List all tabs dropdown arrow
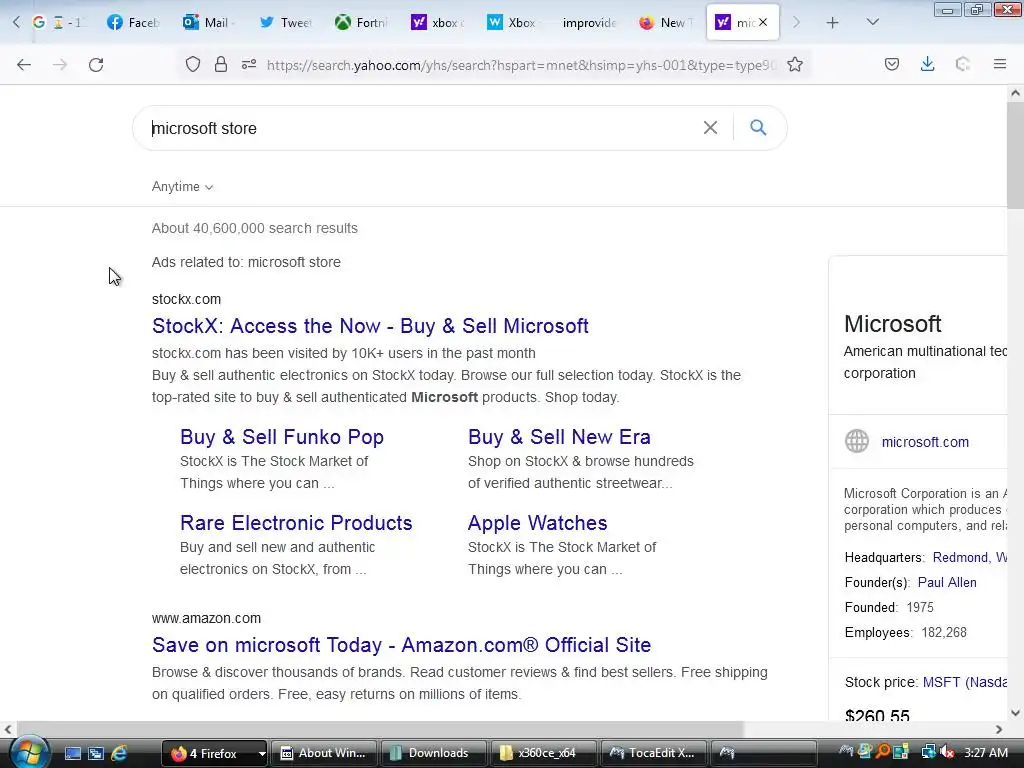1024x768 pixels. 872,22
